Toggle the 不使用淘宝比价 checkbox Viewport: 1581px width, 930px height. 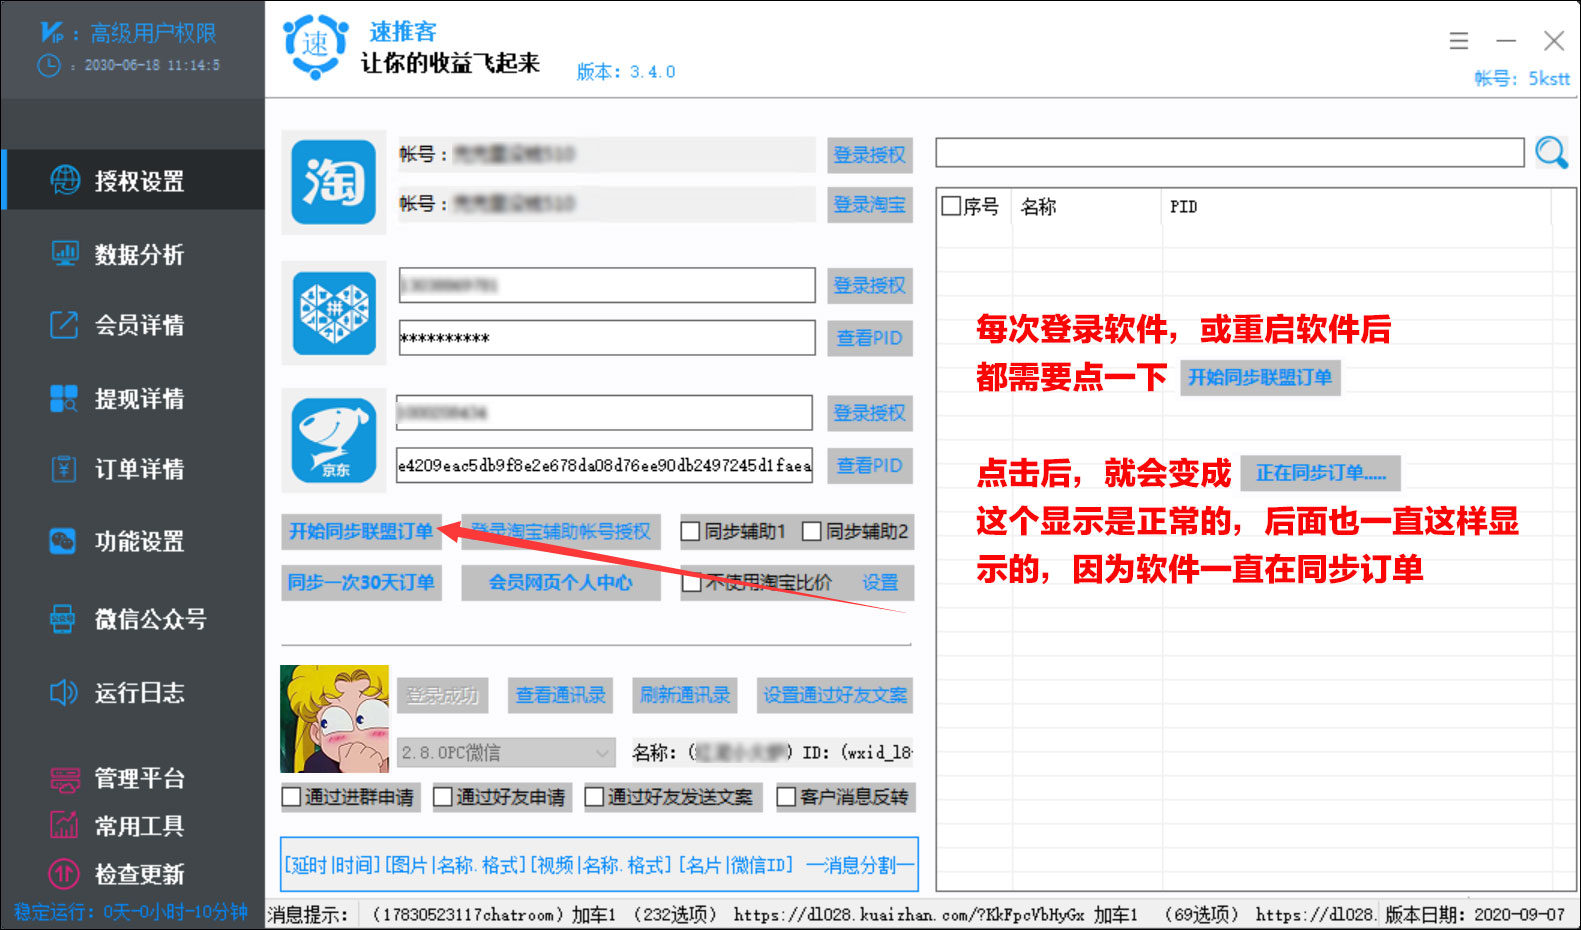click(x=691, y=582)
